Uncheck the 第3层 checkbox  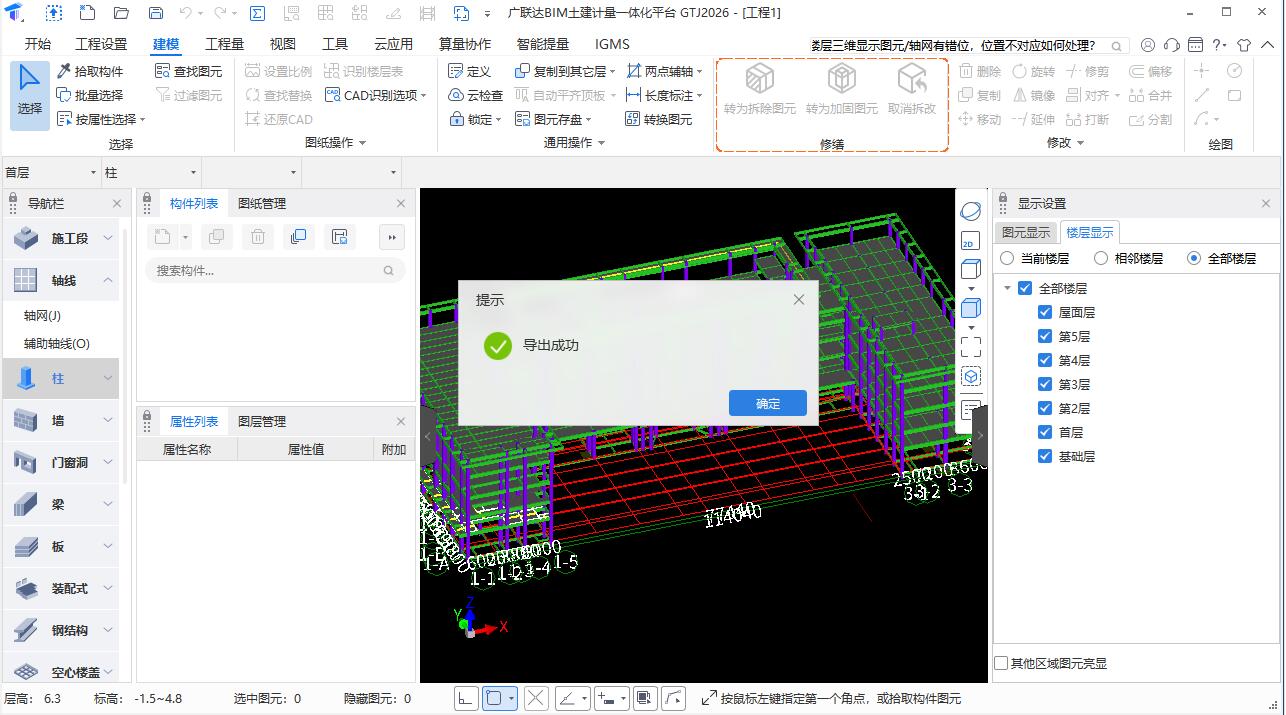pos(1045,384)
